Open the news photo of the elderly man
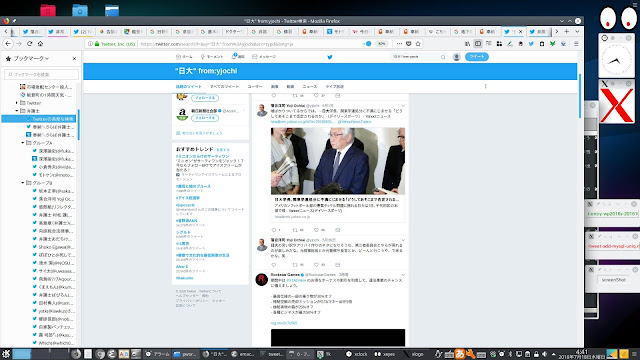The height and width of the screenshot is (360, 640). click(338, 161)
